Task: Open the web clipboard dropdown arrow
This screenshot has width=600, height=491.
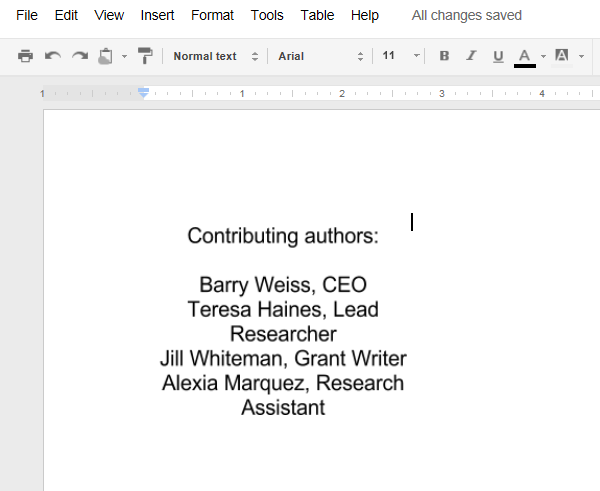Action: (x=124, y=56)
